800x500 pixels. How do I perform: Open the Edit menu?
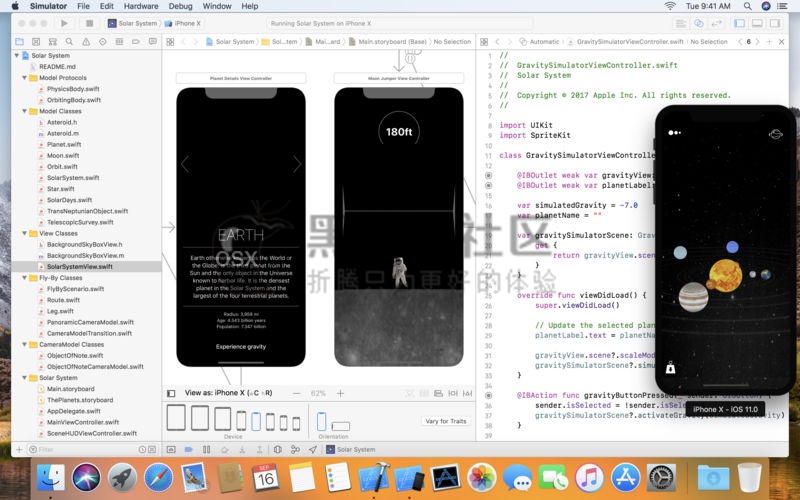107,6
